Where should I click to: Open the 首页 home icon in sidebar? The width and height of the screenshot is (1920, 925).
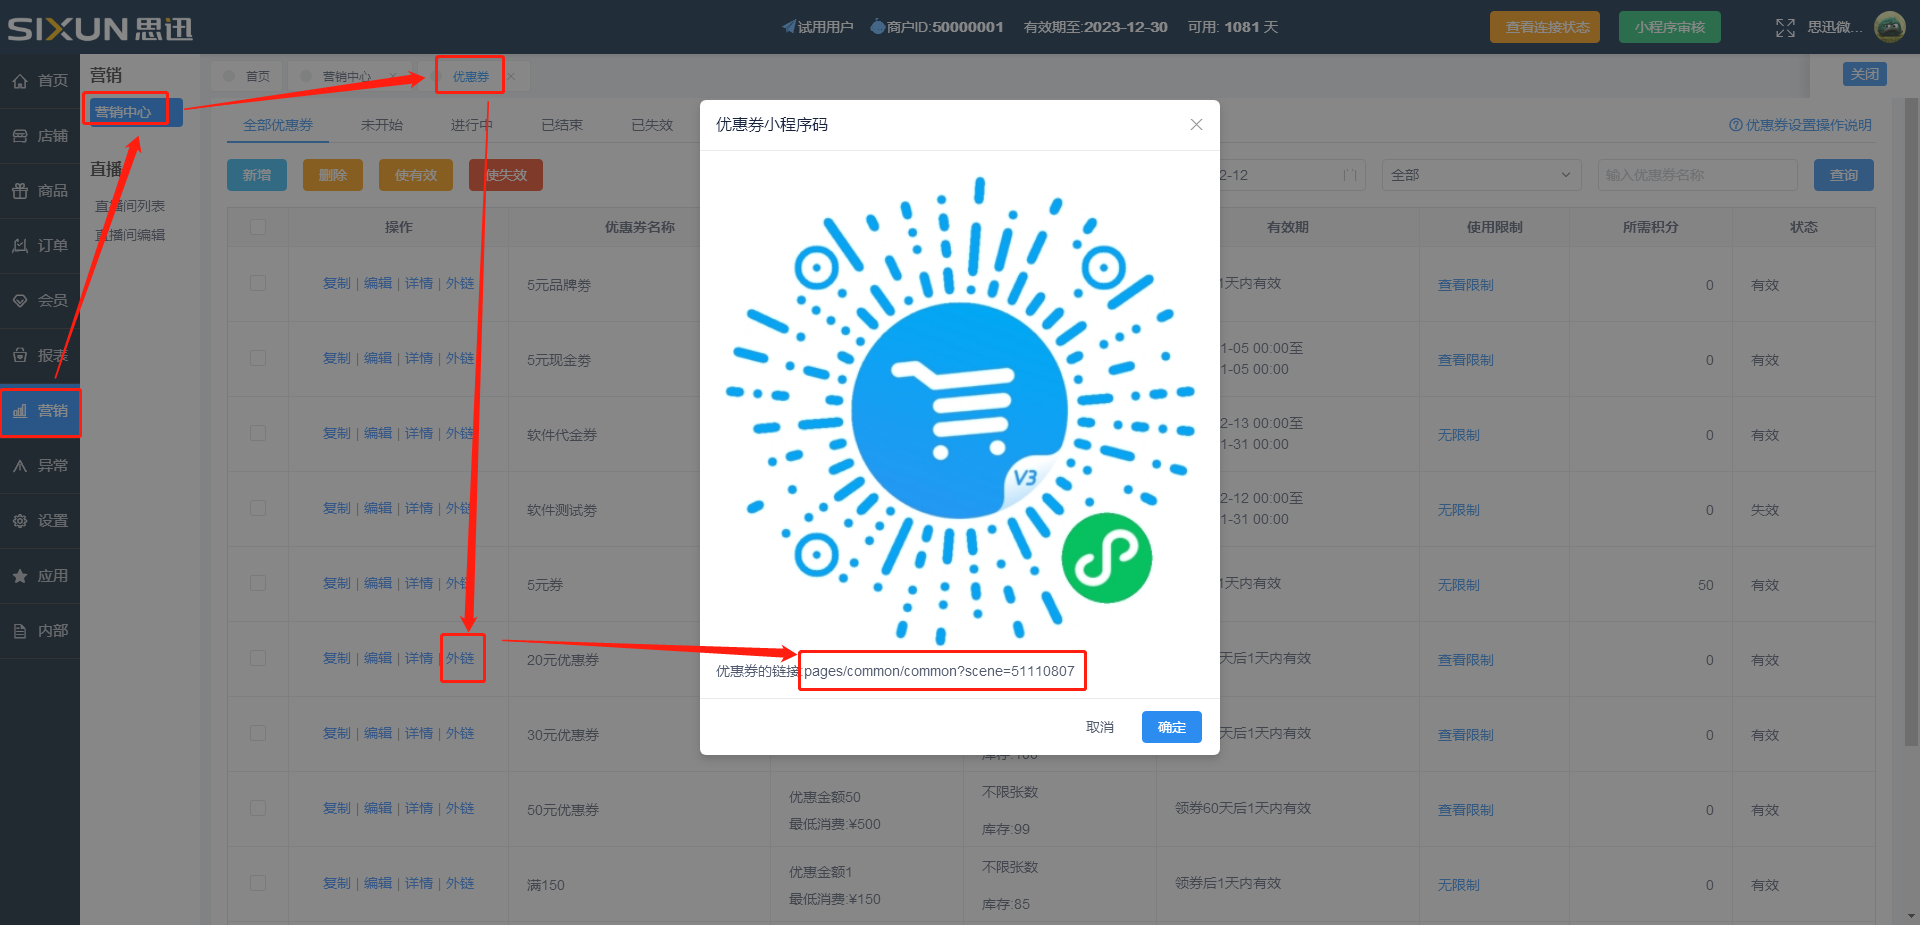tap(20, 81)
